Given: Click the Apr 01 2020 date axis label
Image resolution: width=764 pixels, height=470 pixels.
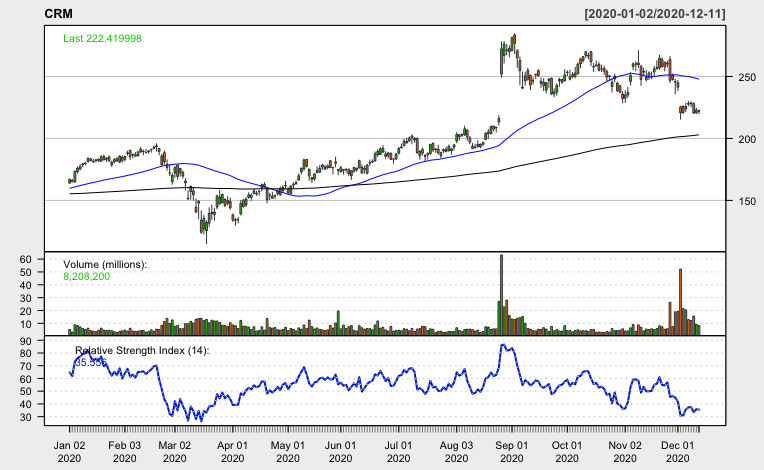Looking at the screenshot, I should pyautogui.click(x=232, y=452).
